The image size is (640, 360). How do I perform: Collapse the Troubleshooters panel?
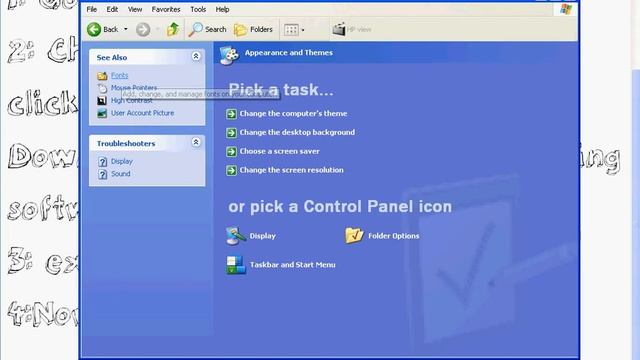click(196, 142)
